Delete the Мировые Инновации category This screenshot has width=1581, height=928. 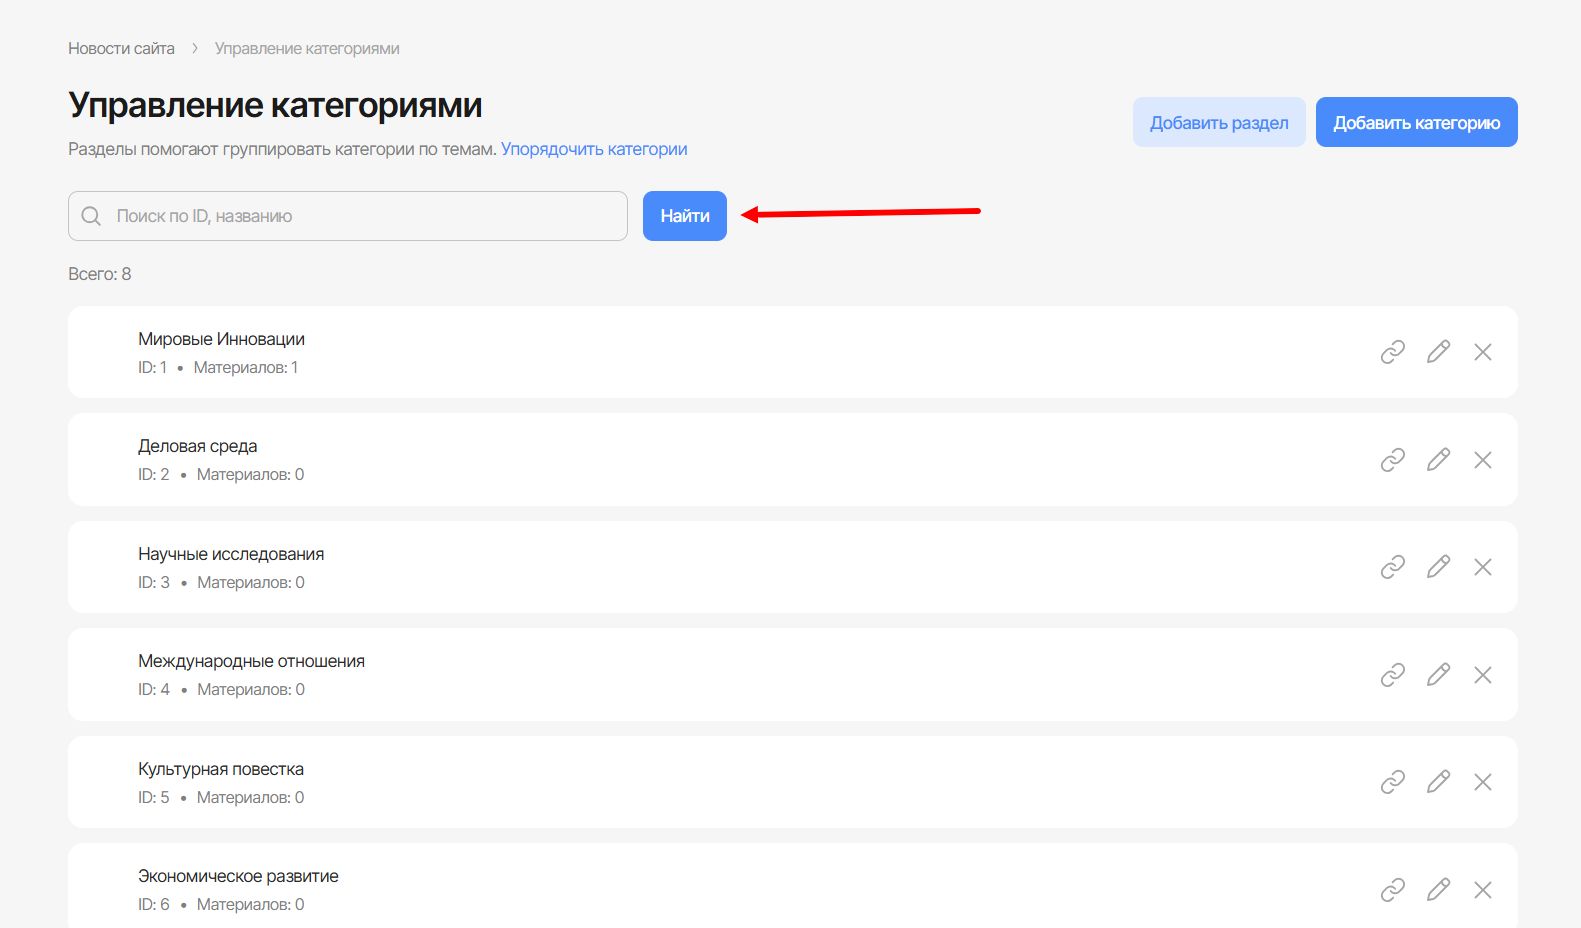(1483, 352)
